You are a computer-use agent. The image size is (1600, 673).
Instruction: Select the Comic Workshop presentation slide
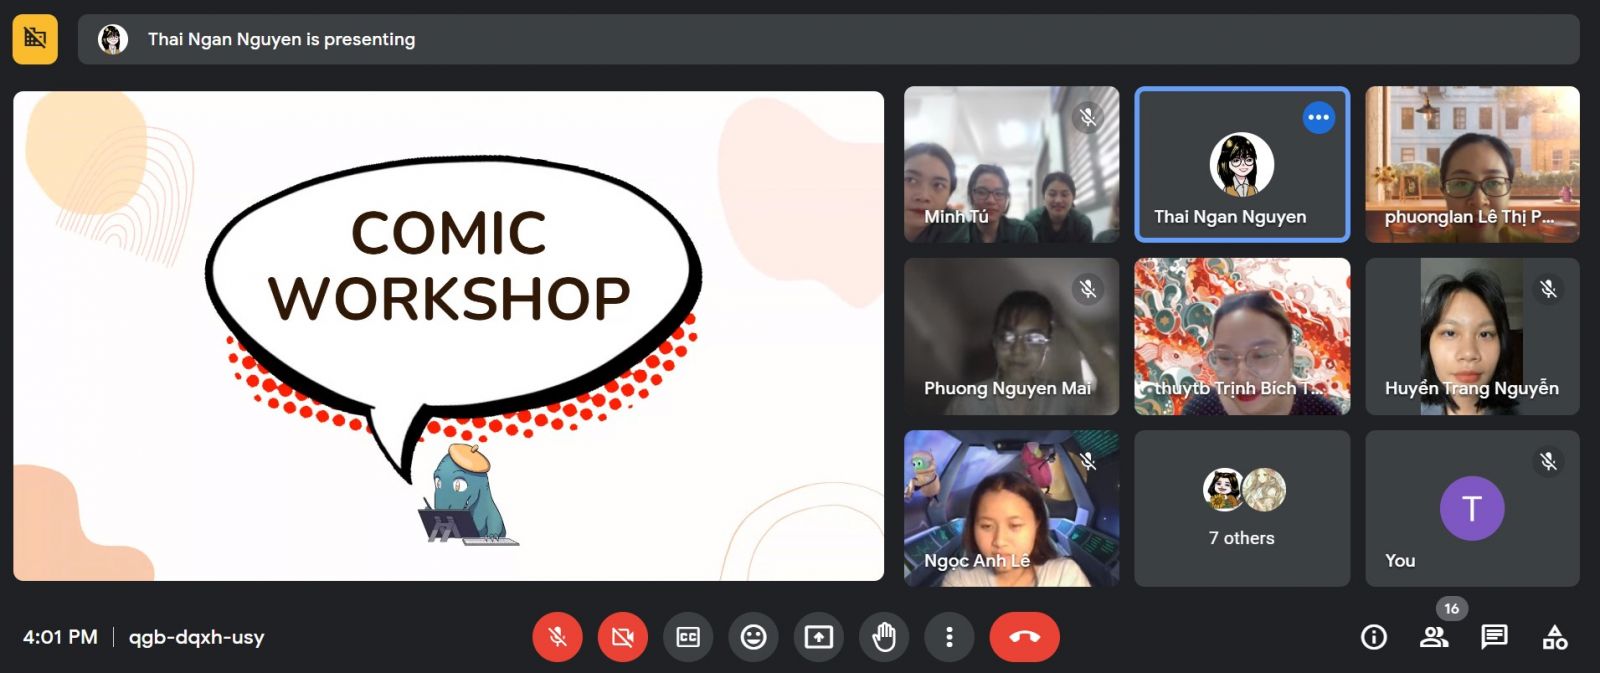point(448,335)
